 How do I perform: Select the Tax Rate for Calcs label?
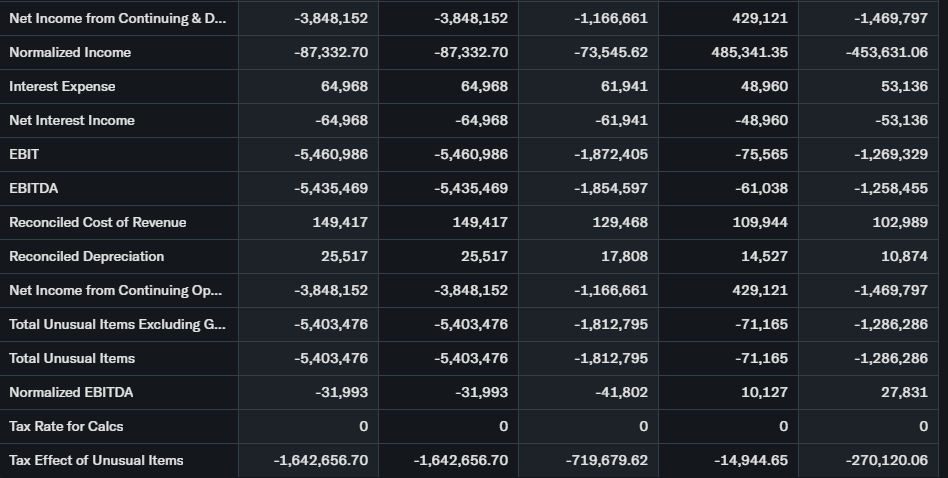[x=66, y=426]
